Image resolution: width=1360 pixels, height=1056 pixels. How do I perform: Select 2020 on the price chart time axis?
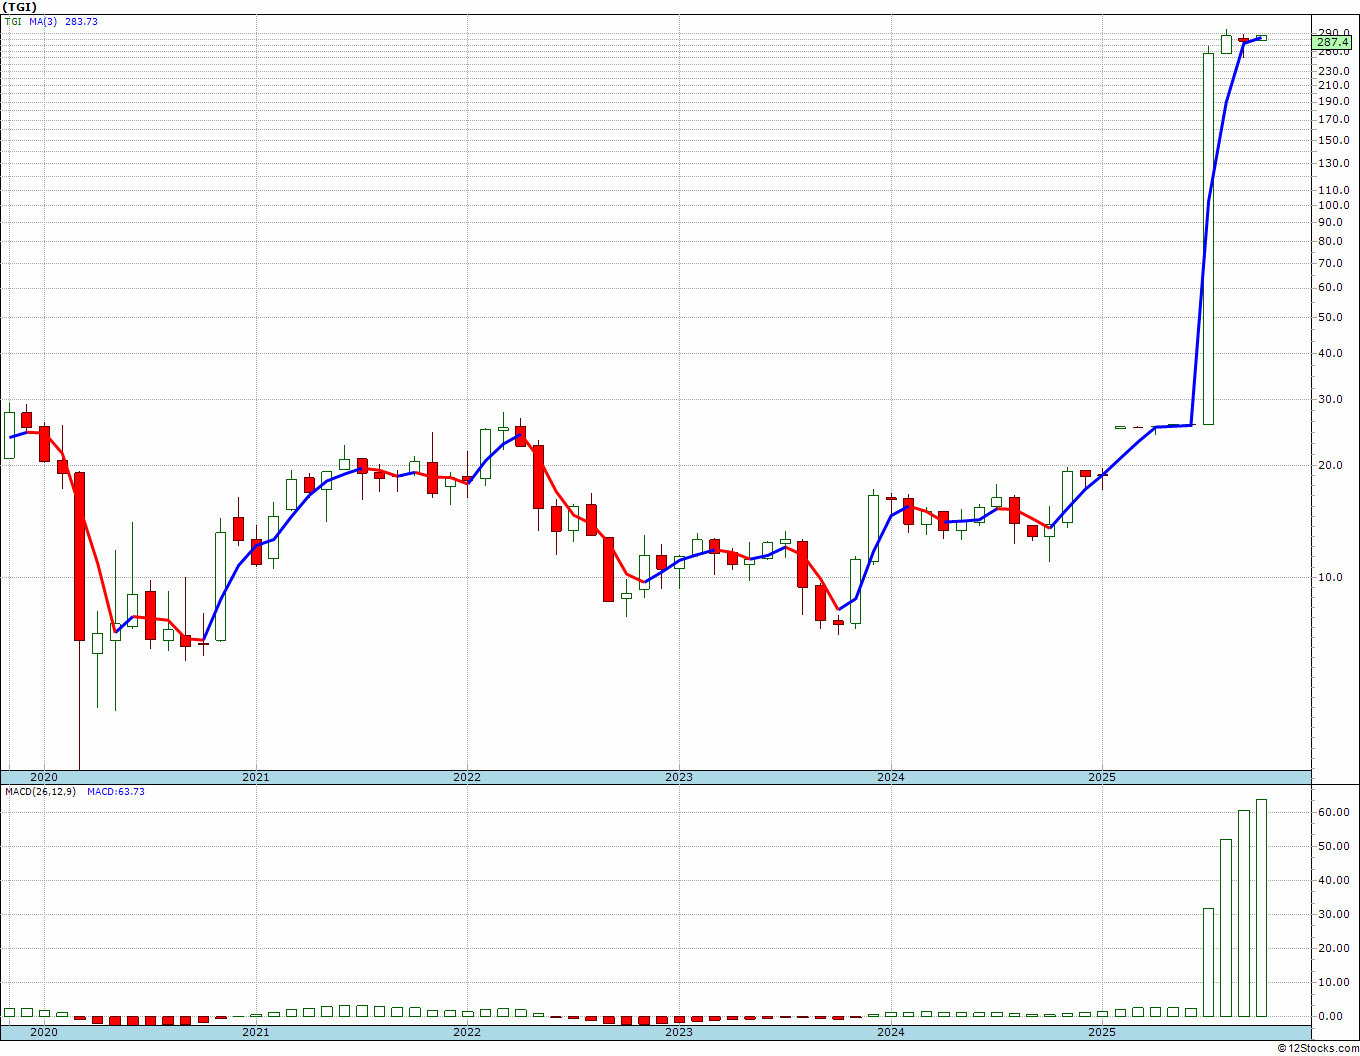coord(44,777)
